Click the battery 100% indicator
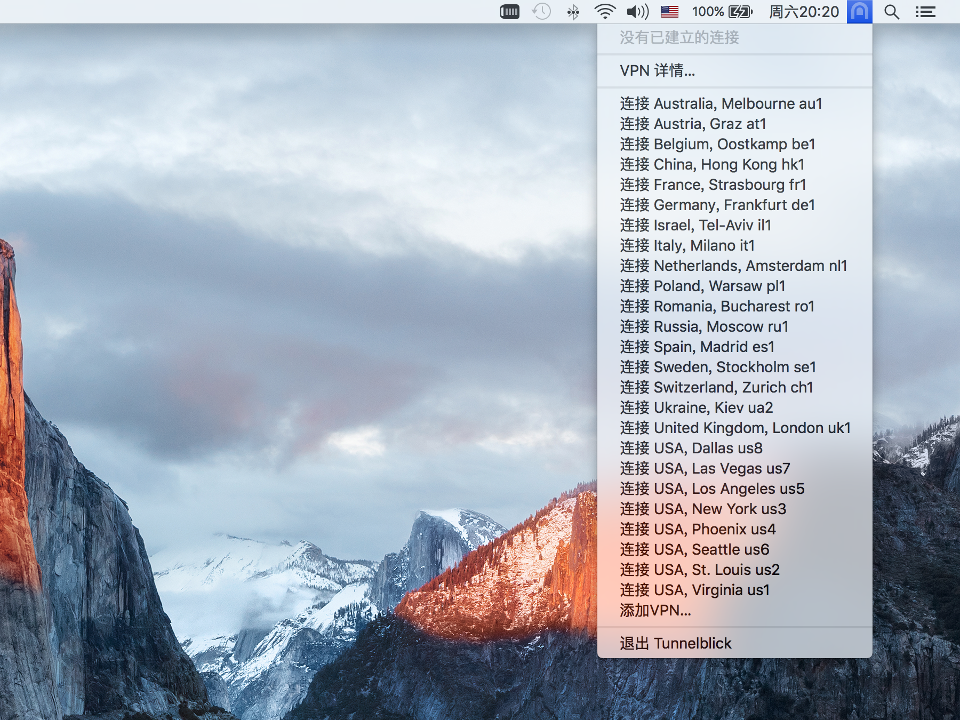Screen dimensions: 960x720 click(722, 12)
